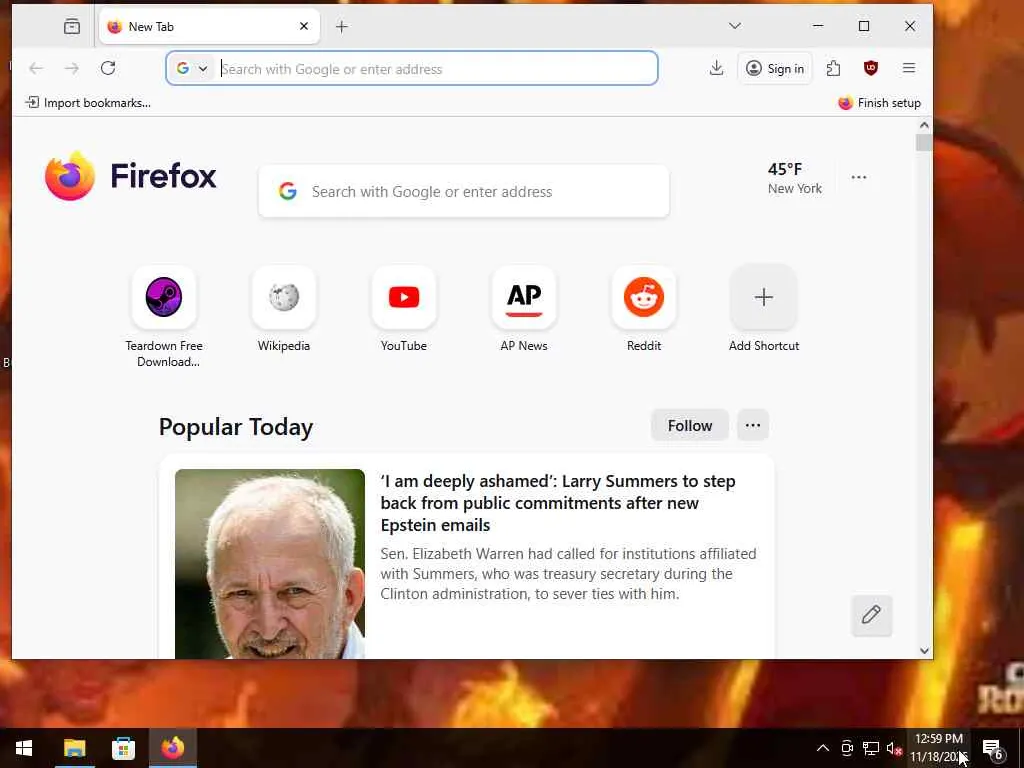Reload the current page
Image resolution: width=1024 pixels, height=768 pixels.
[x=108, y=68]
